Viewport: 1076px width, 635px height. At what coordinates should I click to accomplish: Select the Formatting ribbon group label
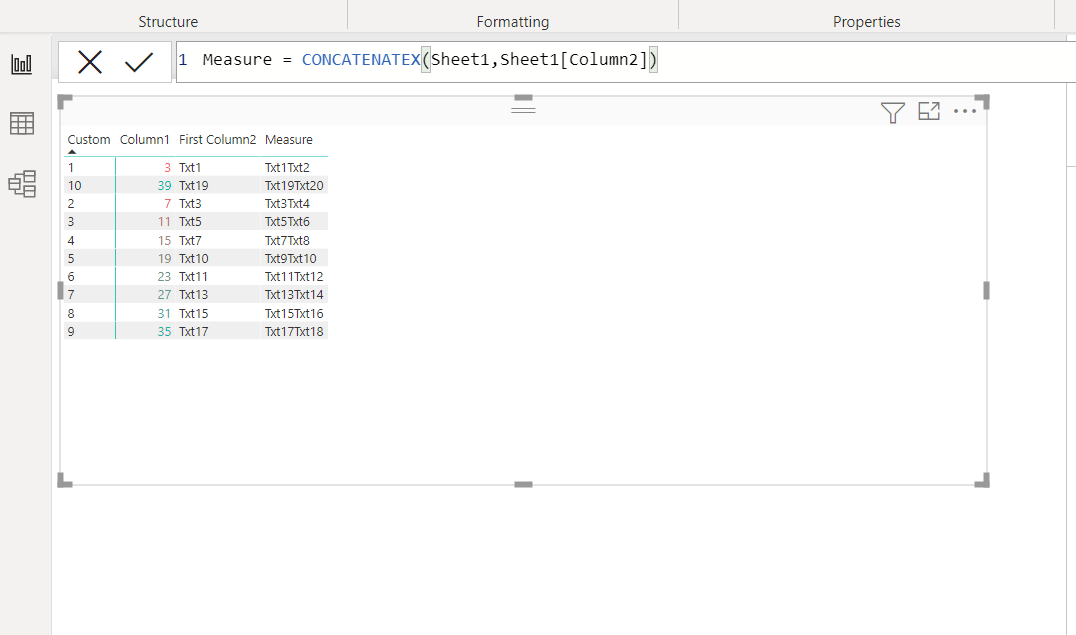(513, 21)
